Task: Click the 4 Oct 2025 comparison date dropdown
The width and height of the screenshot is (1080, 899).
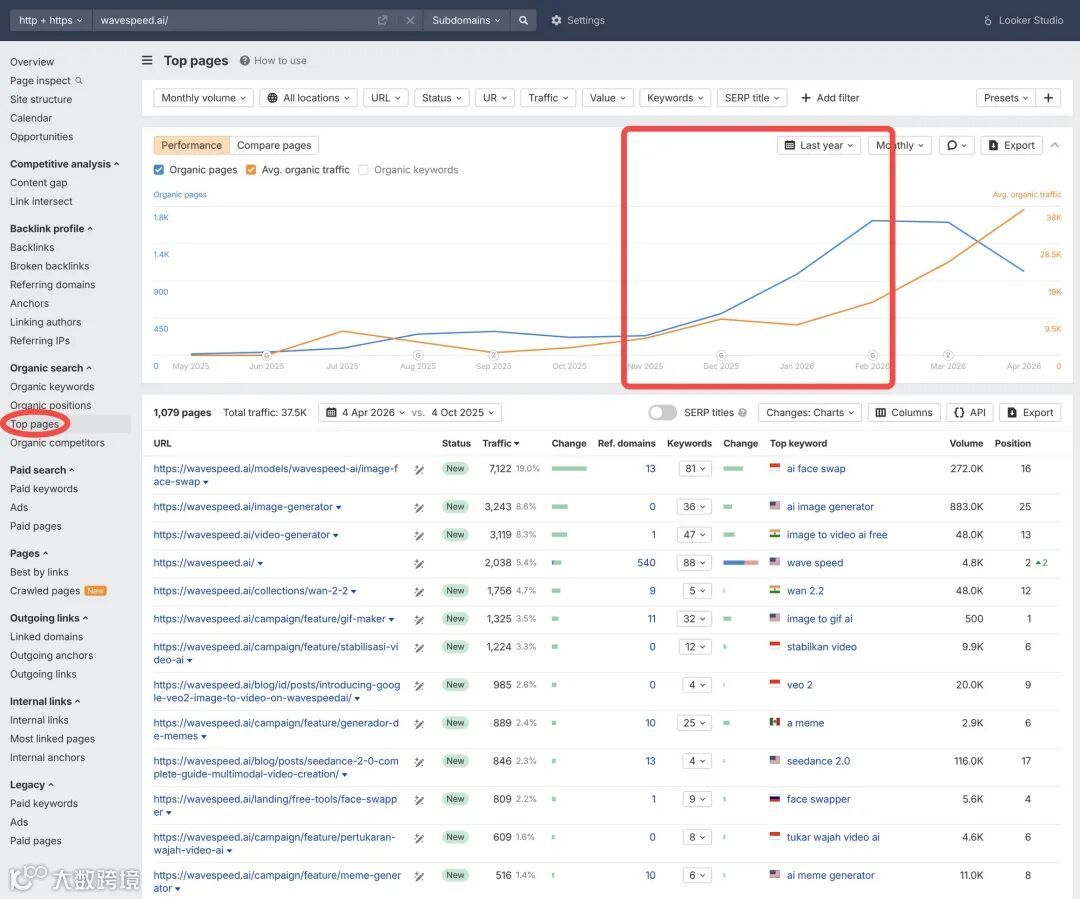Action: [462, 413]
